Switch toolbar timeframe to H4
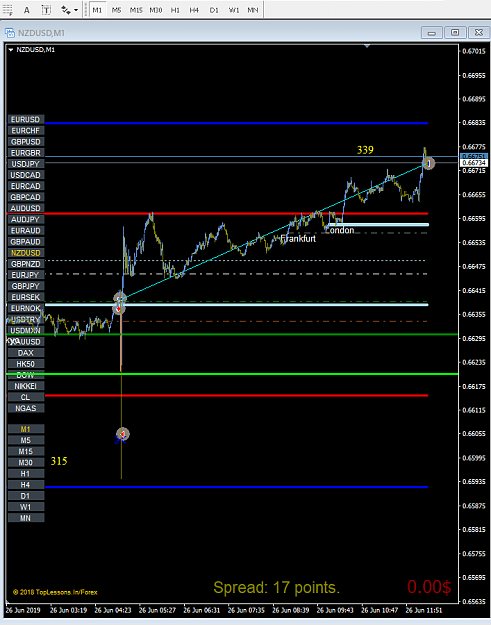491x625 pixels. tap(194, 10)
